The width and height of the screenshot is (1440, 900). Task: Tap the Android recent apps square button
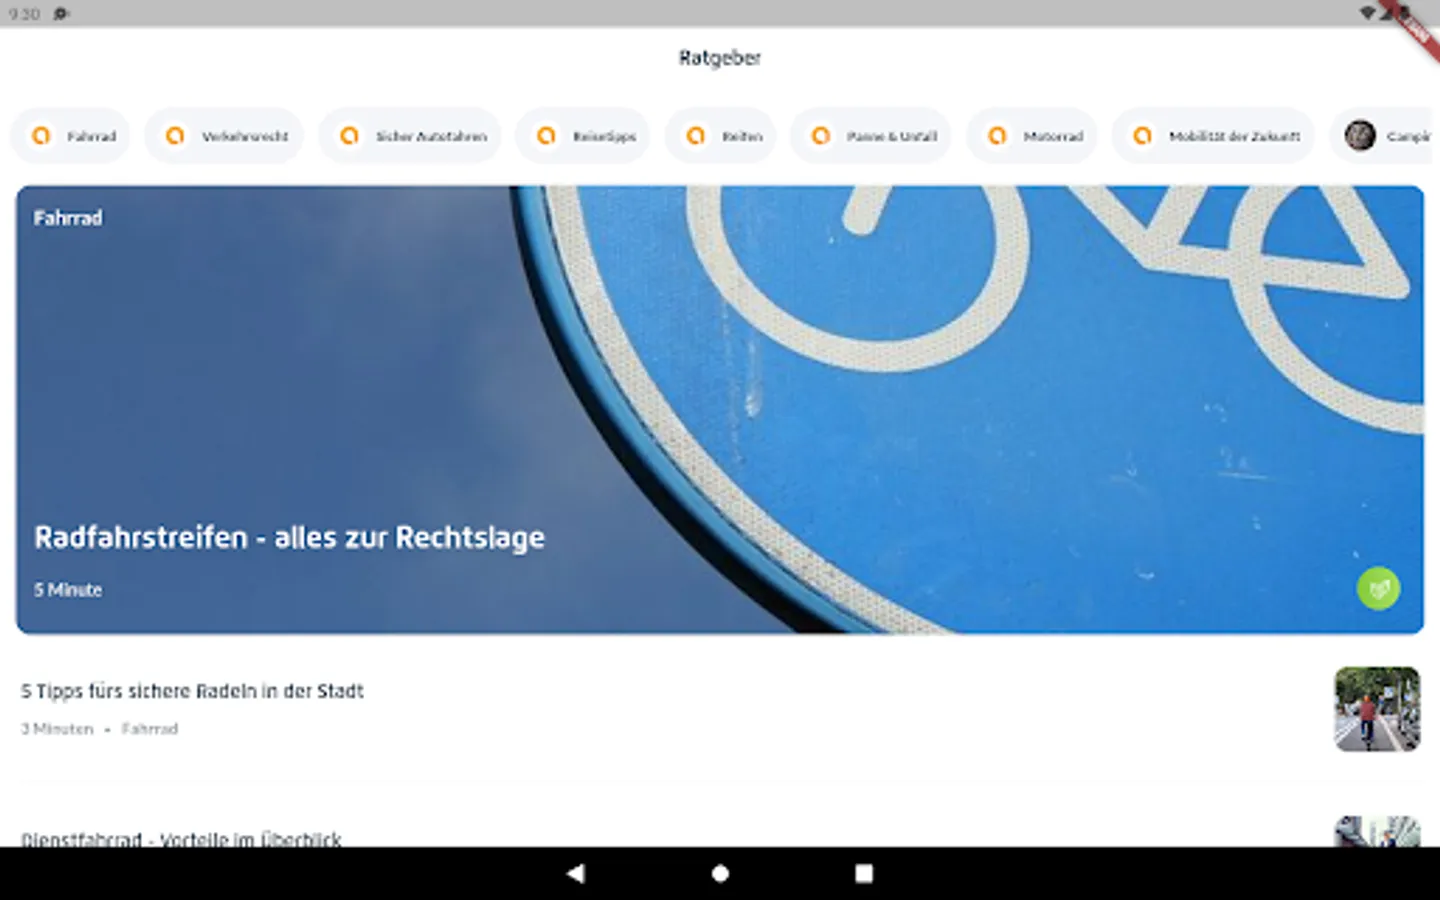[864, 873]
